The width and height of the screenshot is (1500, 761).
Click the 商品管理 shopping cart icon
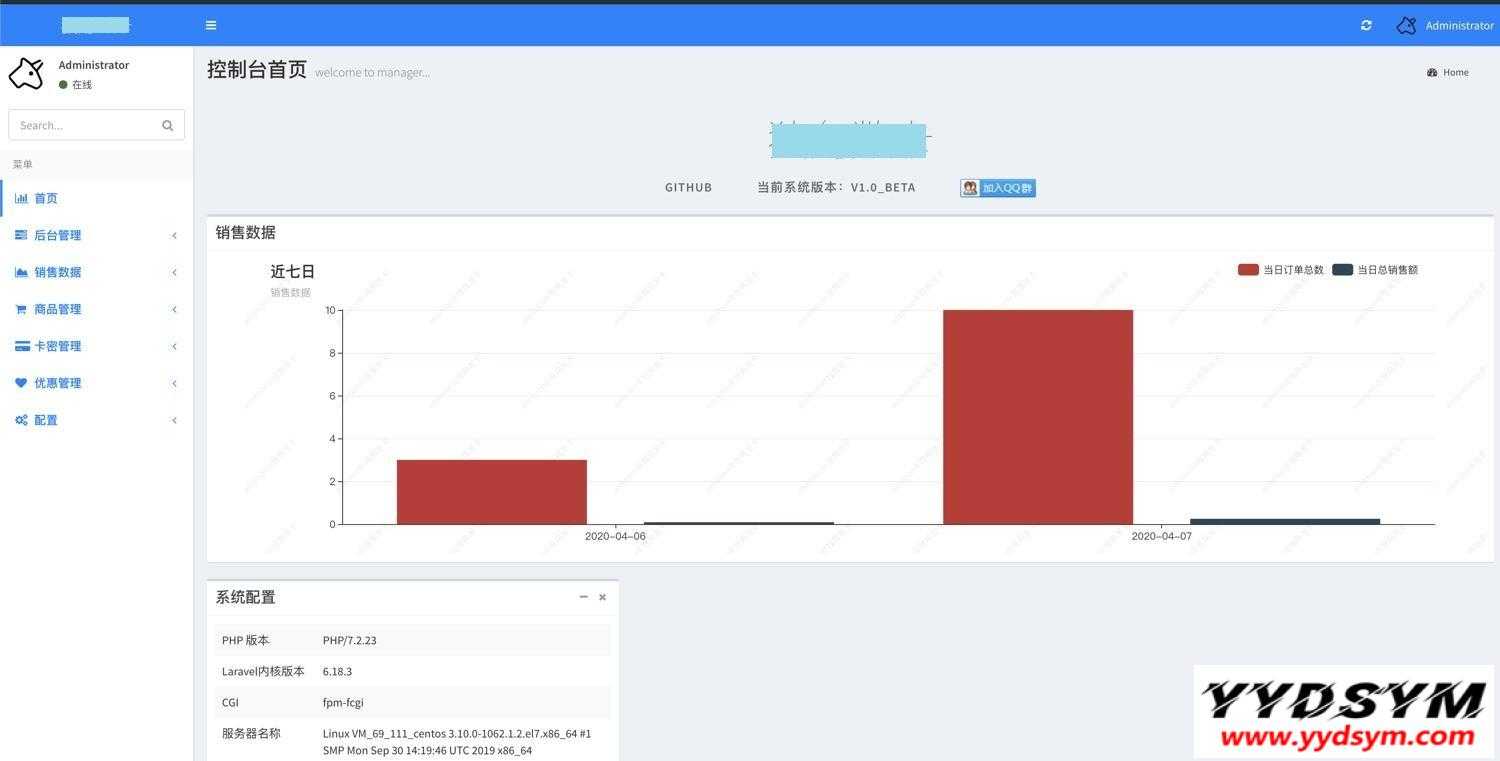click(21, 309)
